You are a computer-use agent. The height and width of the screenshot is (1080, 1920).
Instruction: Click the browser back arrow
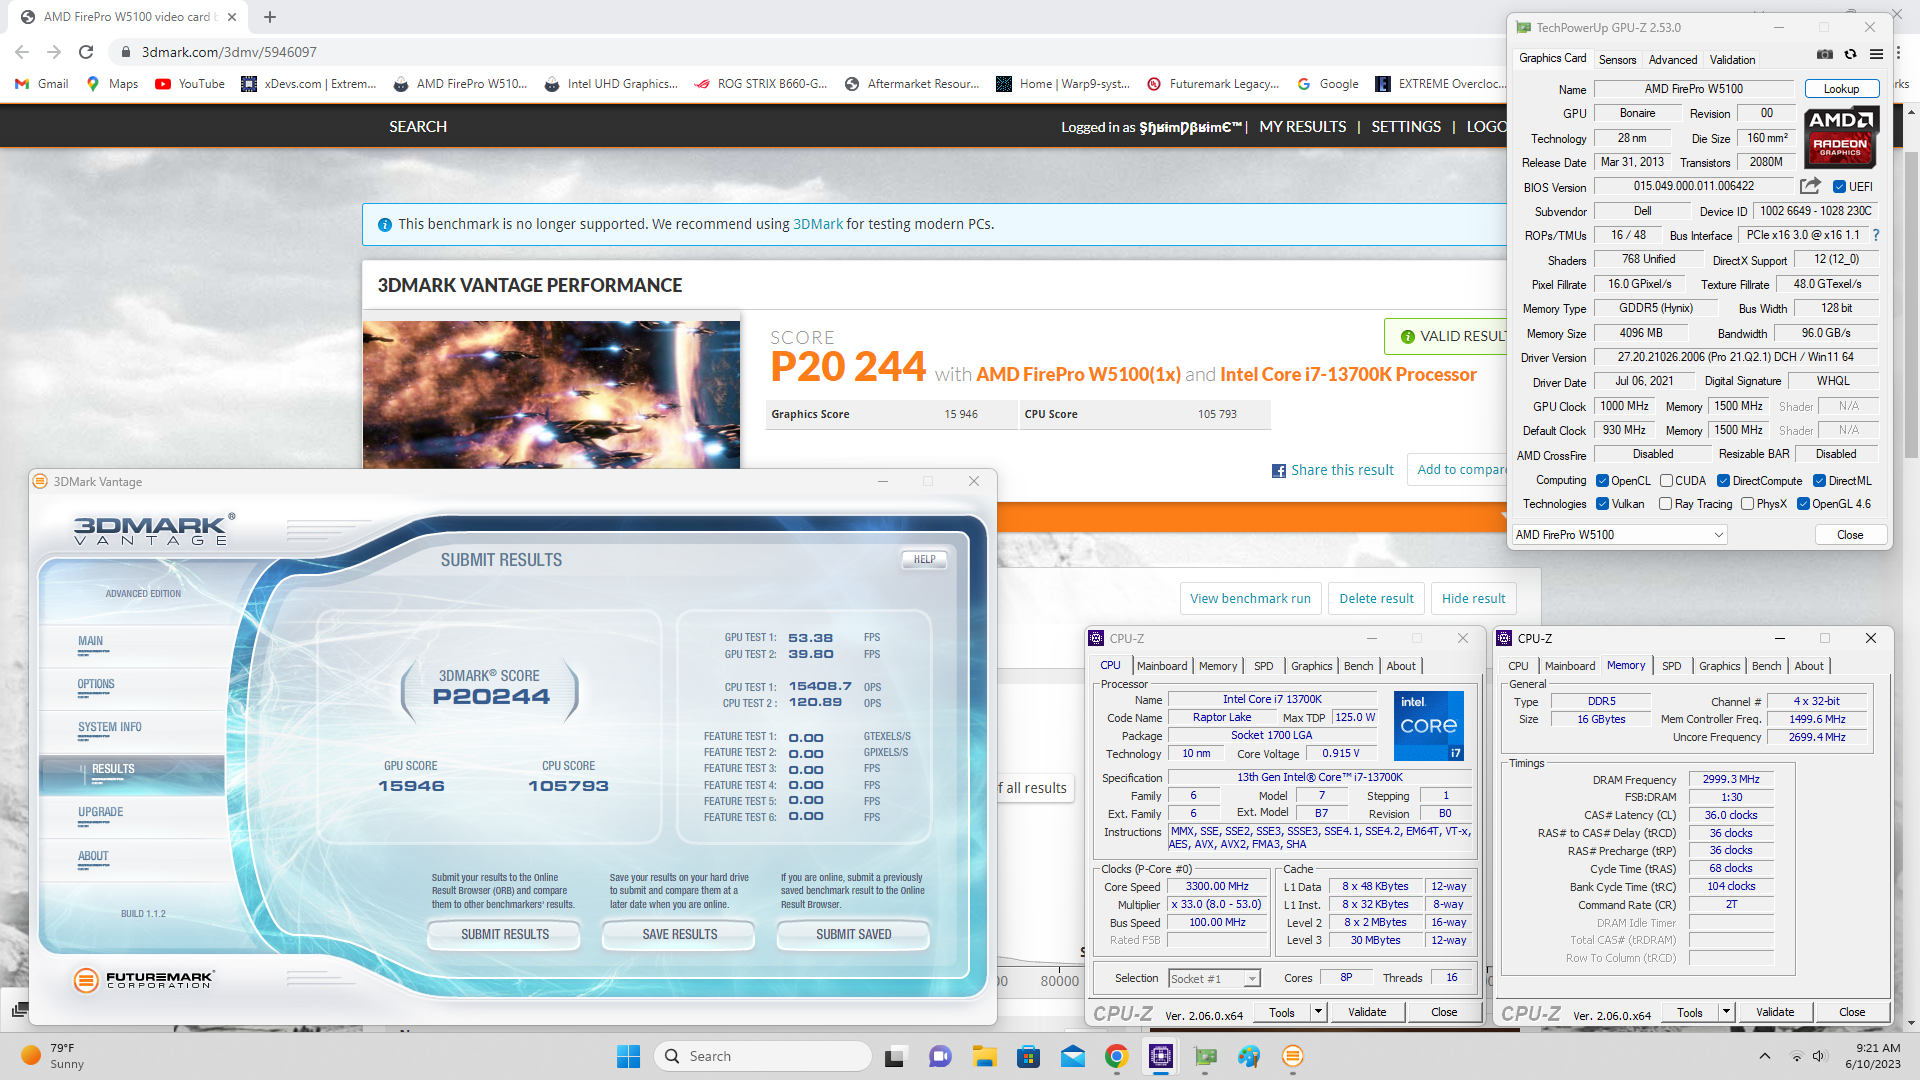pos(22,52)
